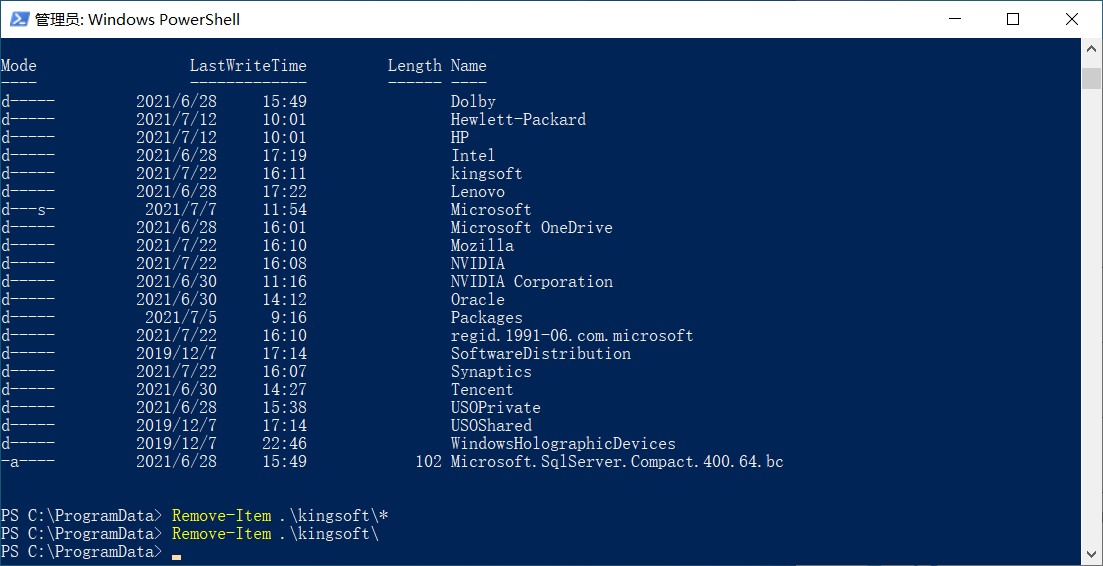Click the Intel directory name
Viewport: 1103px width, 566px height.
pyautogui.click(x=473, y=155)
